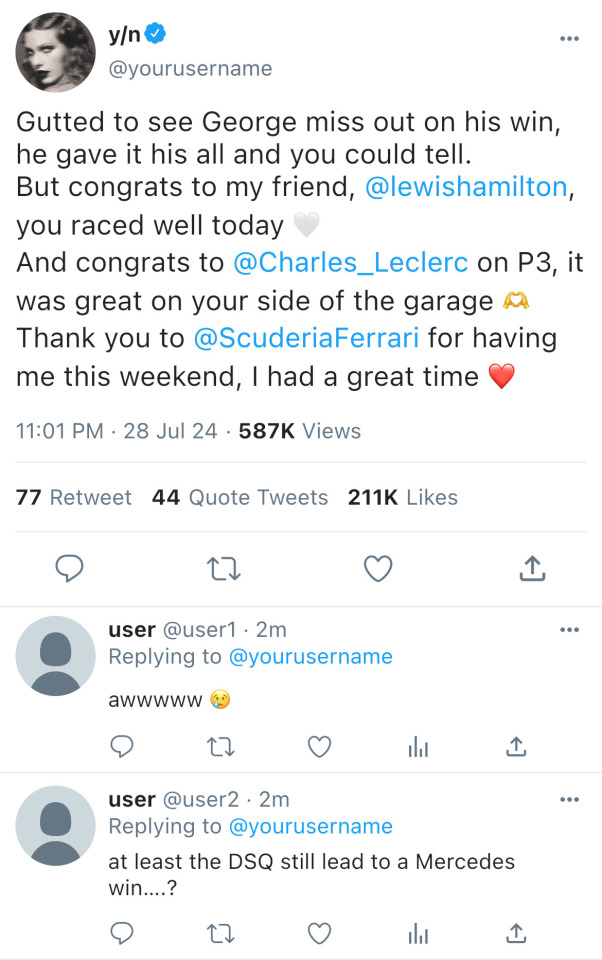View the 44 Quote Tweets
Screen dimensions: 602x960
click(x=240, y=497)
